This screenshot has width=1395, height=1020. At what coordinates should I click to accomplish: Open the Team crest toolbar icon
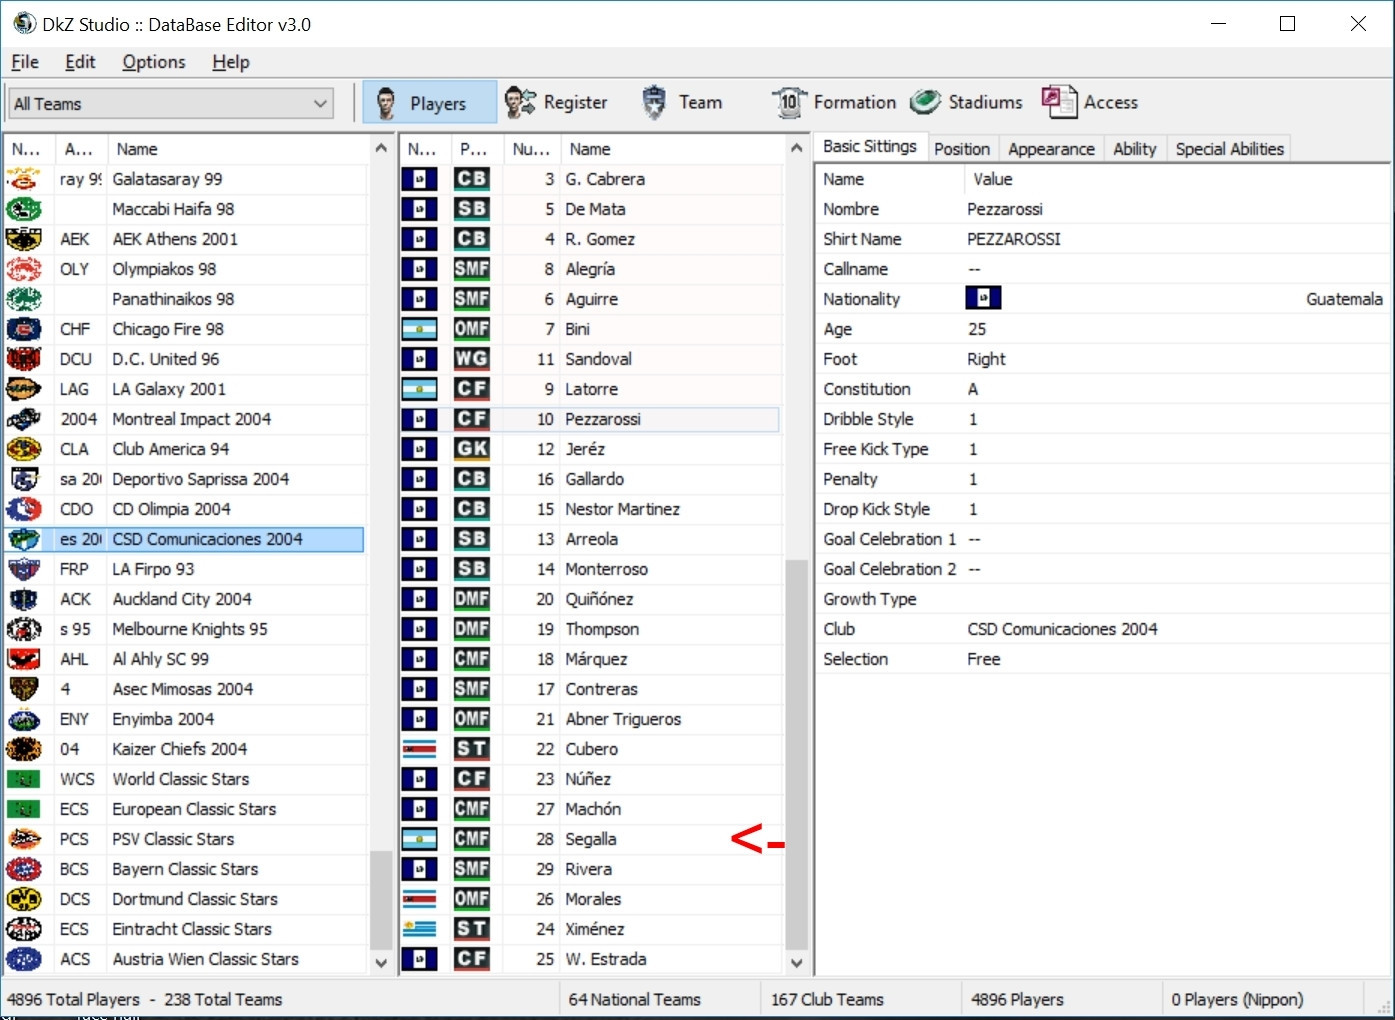click(x=654, y=102)
